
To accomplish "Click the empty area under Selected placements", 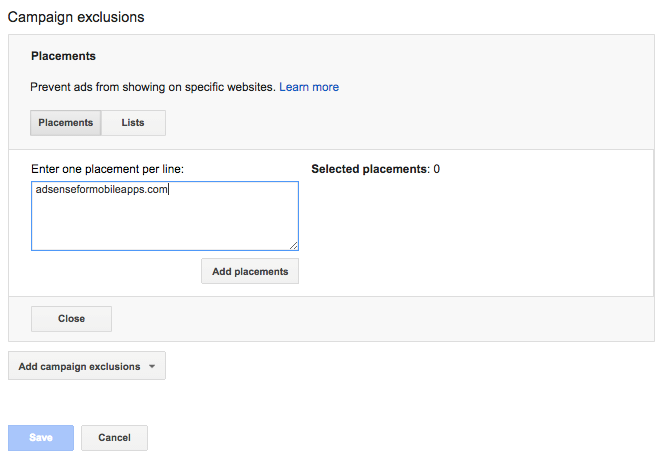I will [470, 230].
